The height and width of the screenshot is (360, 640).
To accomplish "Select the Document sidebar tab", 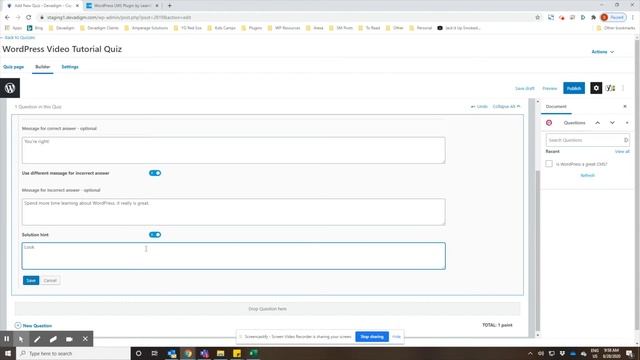I will pos(556,107).
